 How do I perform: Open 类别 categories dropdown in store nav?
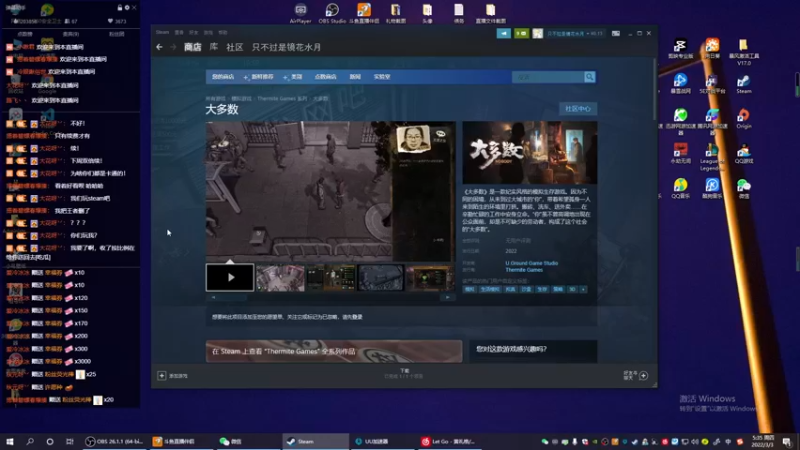pos(293,77)
